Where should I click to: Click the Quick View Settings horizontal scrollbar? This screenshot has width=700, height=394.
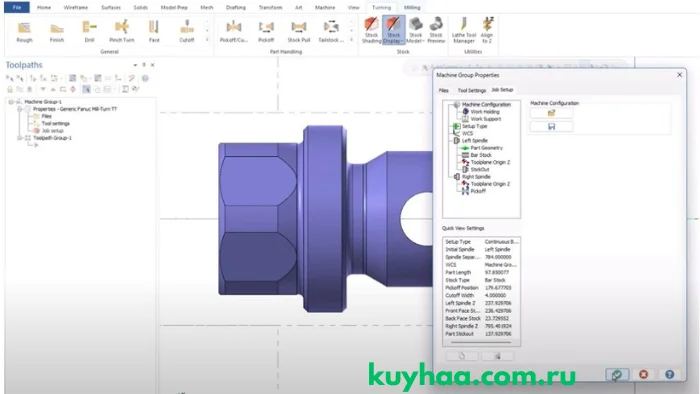(x=481, y=343)
